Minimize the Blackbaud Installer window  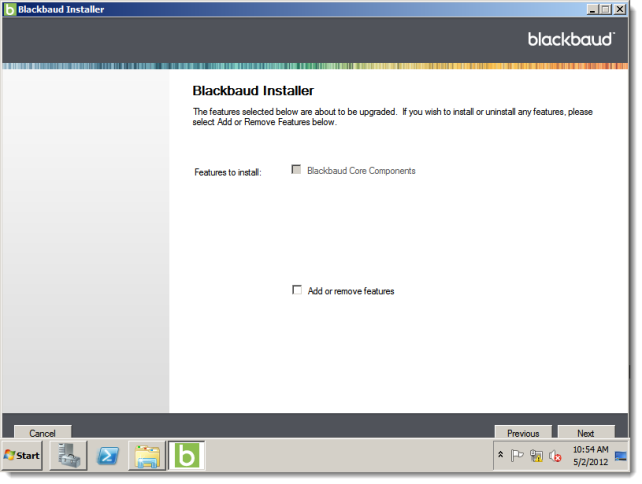(592, 9)
